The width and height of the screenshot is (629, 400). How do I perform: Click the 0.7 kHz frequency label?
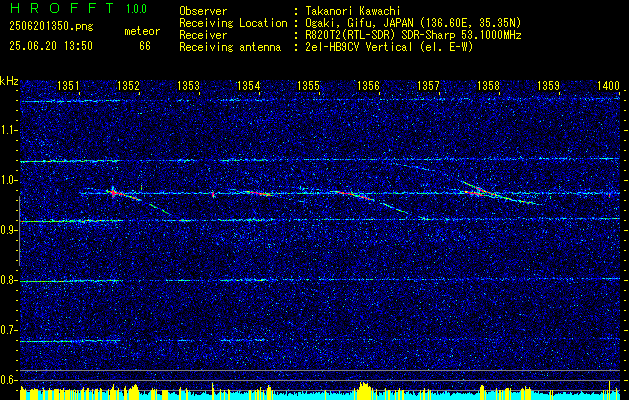[x=9, y=330]
